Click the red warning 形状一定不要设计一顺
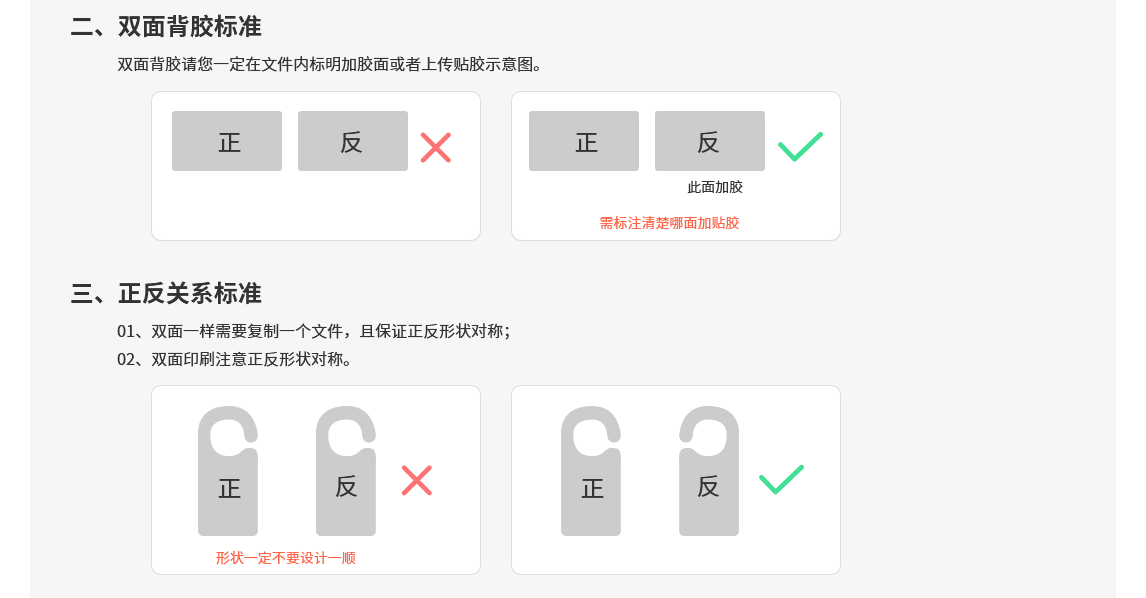The image size is (1146, 598). pyautogui.click(x=286, y=558)
